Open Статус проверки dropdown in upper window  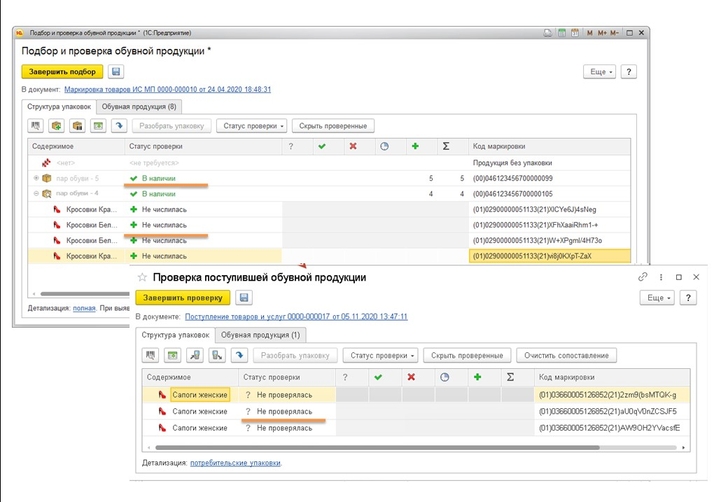pyautogui.click(x=253, y=126)
